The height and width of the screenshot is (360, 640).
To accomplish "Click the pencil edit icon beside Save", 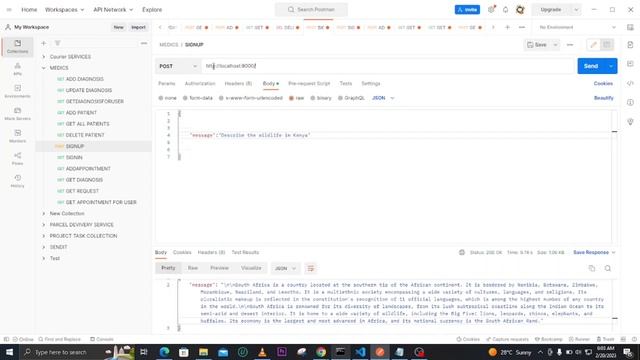I will click(593, 44).
